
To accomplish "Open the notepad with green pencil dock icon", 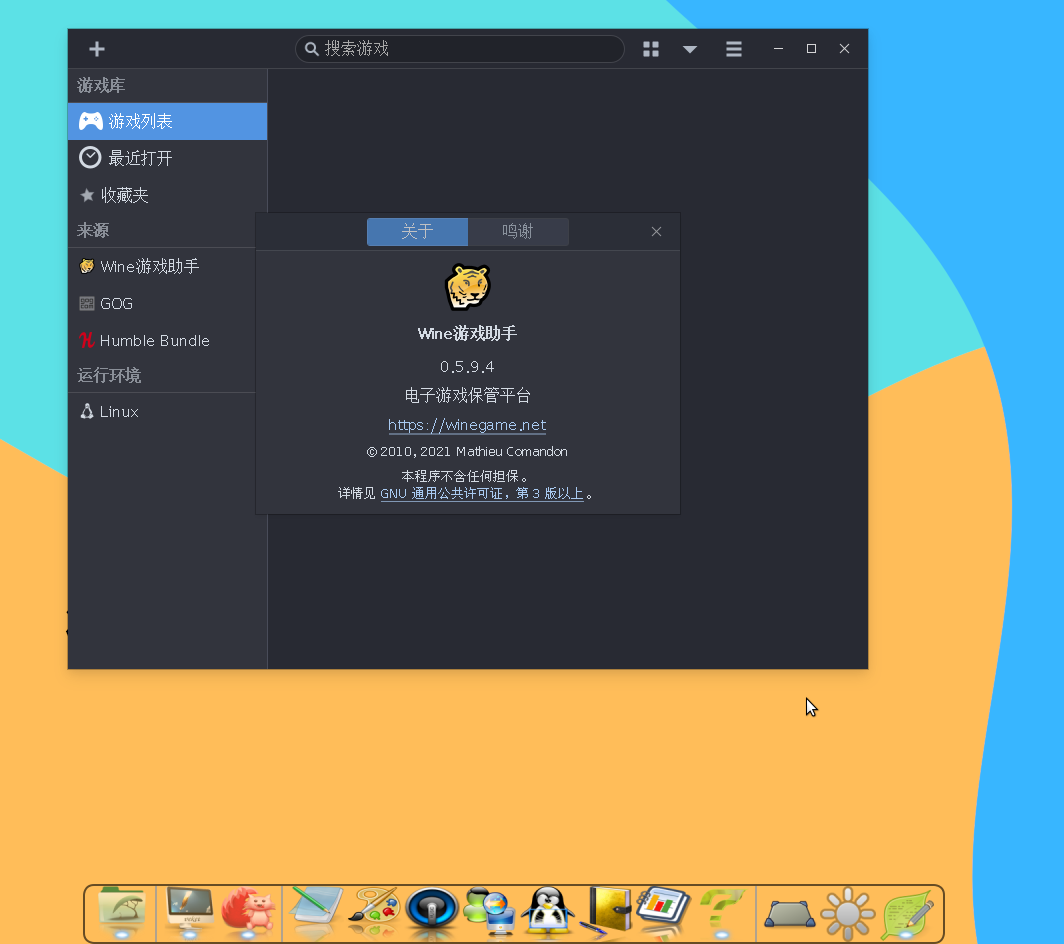I will click(x=316, y=908).
